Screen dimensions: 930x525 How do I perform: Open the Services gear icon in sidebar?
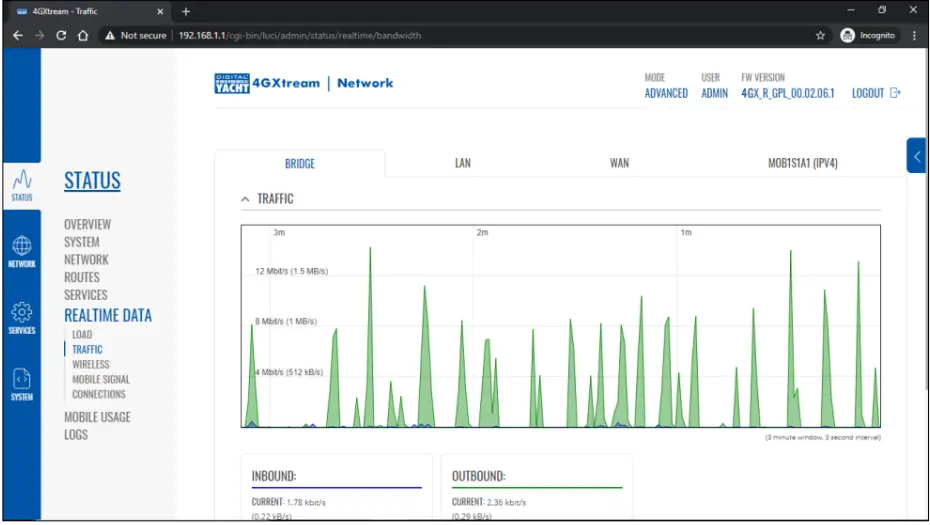tap(21, 317)
